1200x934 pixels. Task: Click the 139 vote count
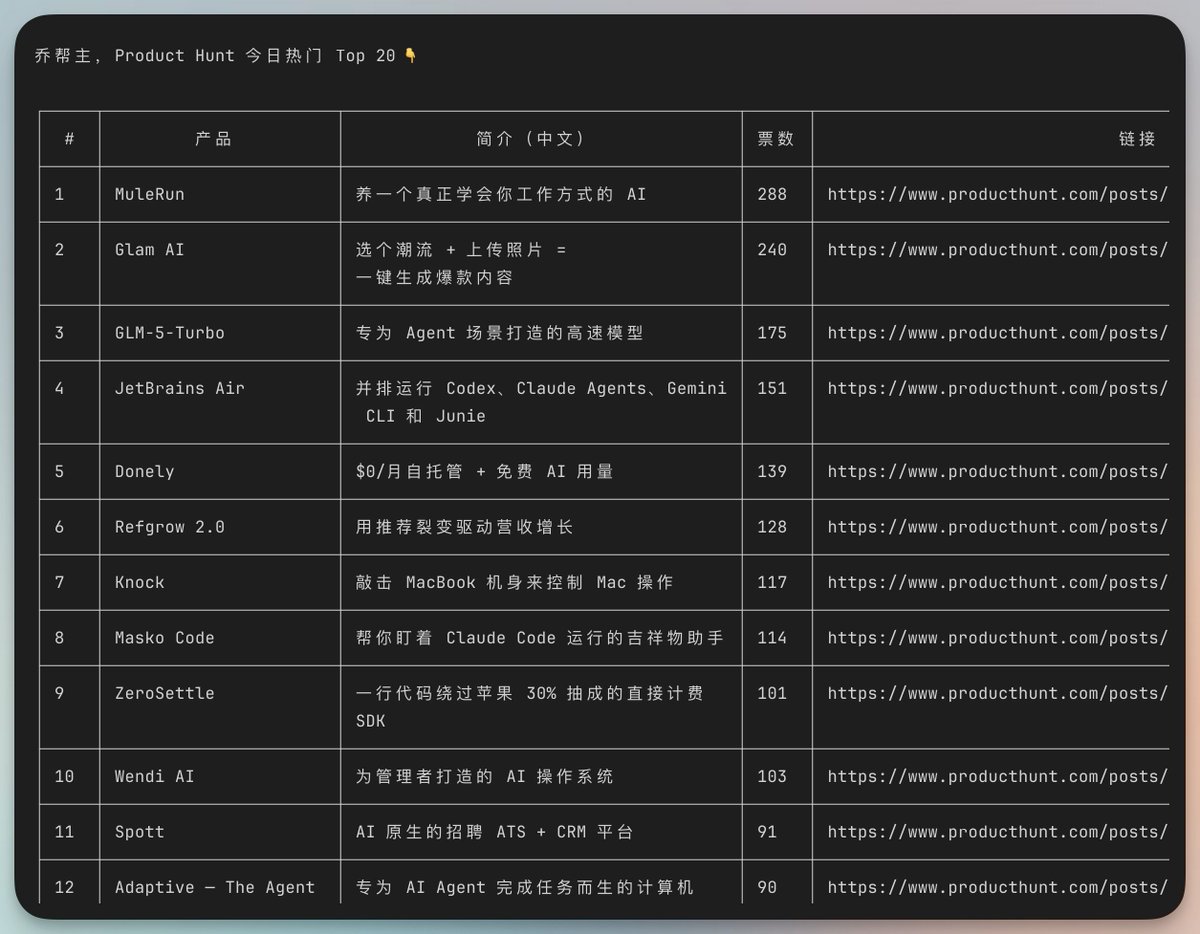(x=772, y=471)
